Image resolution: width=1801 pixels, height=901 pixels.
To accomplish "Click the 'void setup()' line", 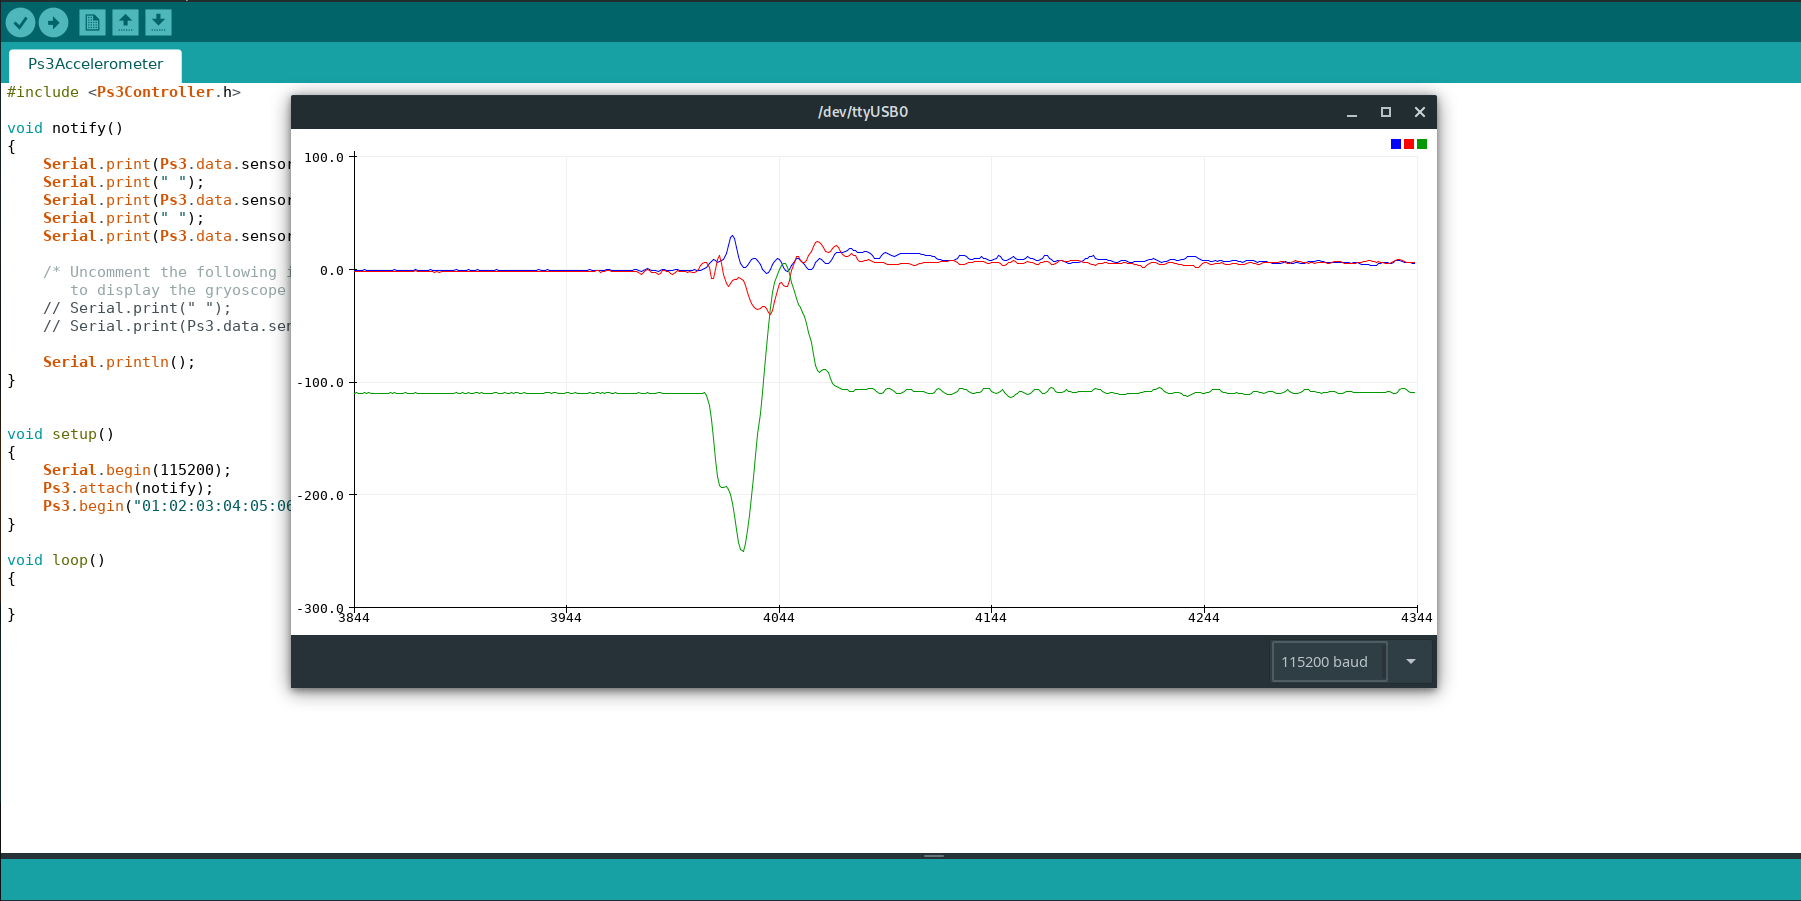I will click(61, 434).
